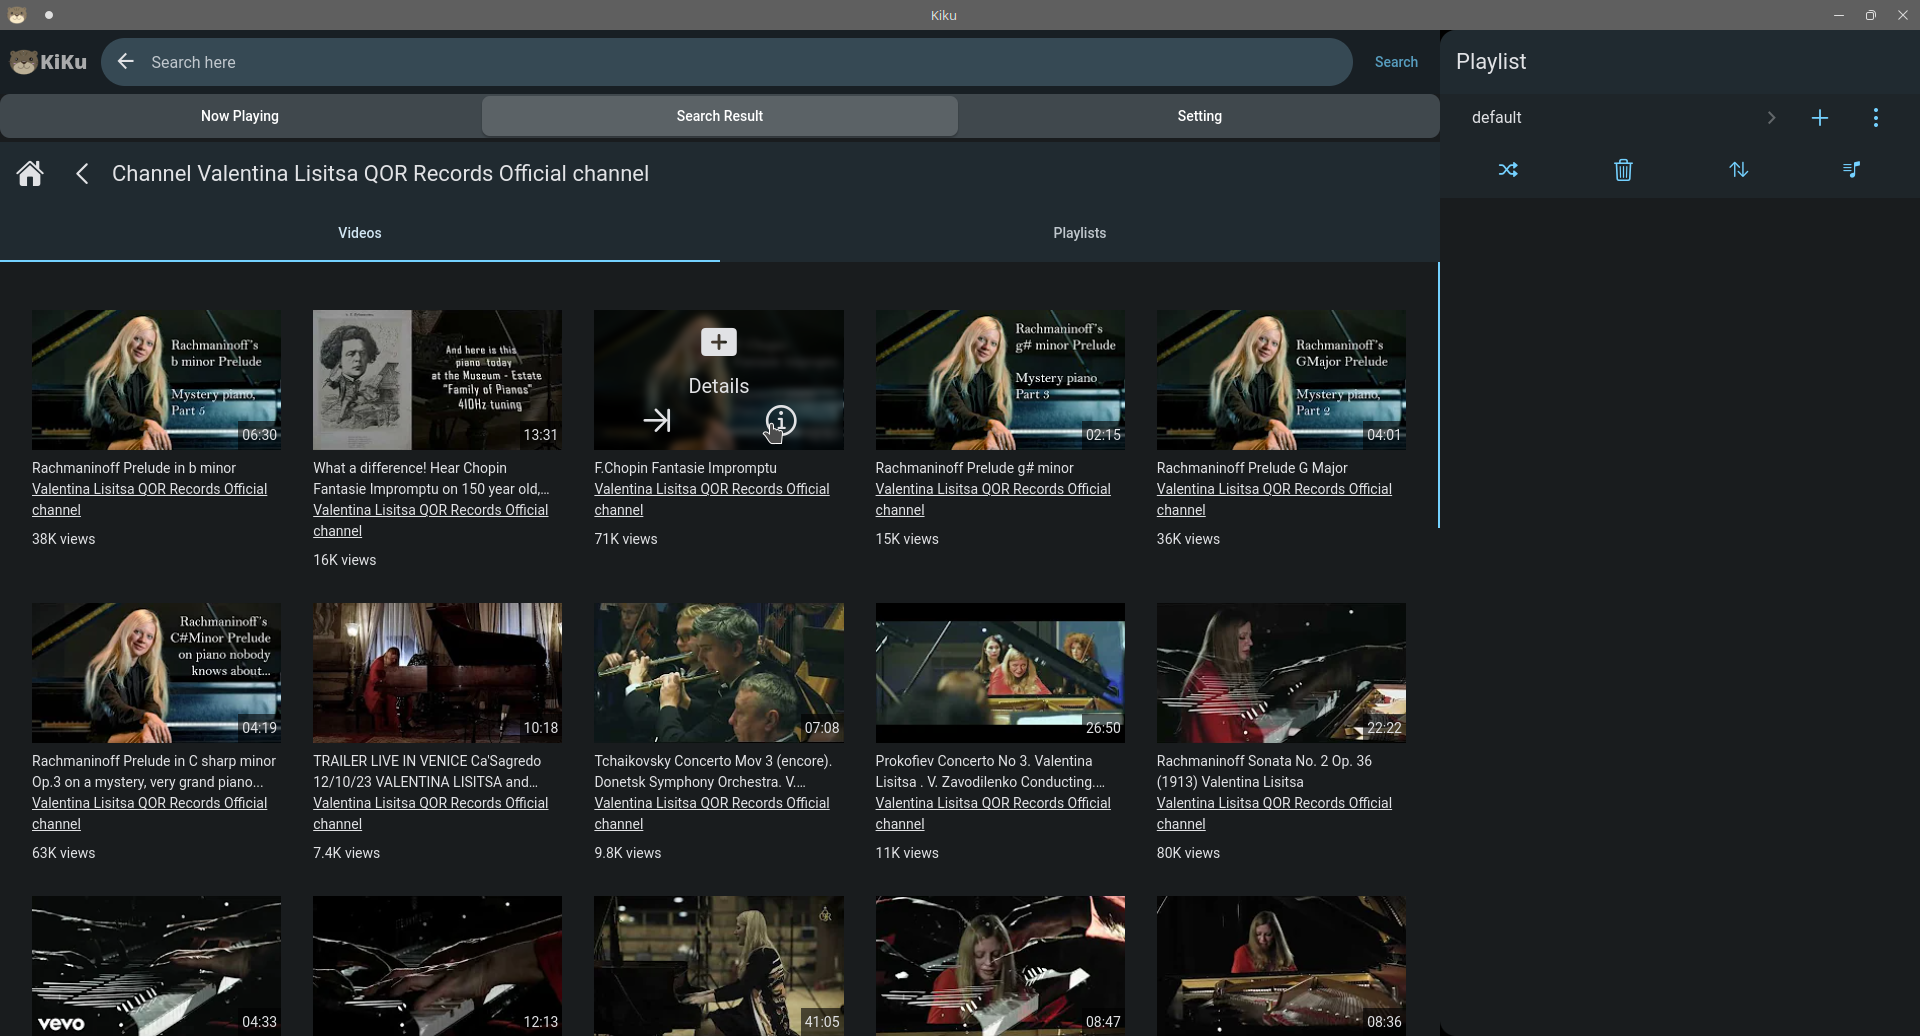The image size is (1920, 1036).
Task: Minimize the Kiku window
Action: click(x=1838, y=15)
